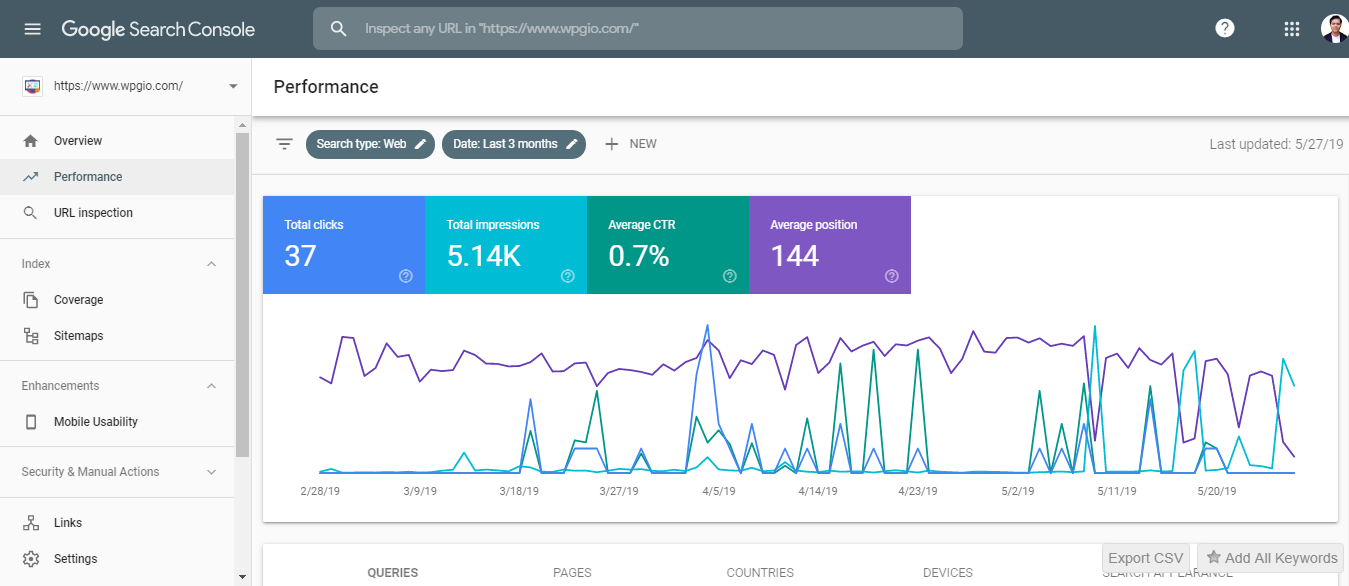Click the plus icon beside NEW
This screenshot has height=586, width=1349.
coord(612,144)
